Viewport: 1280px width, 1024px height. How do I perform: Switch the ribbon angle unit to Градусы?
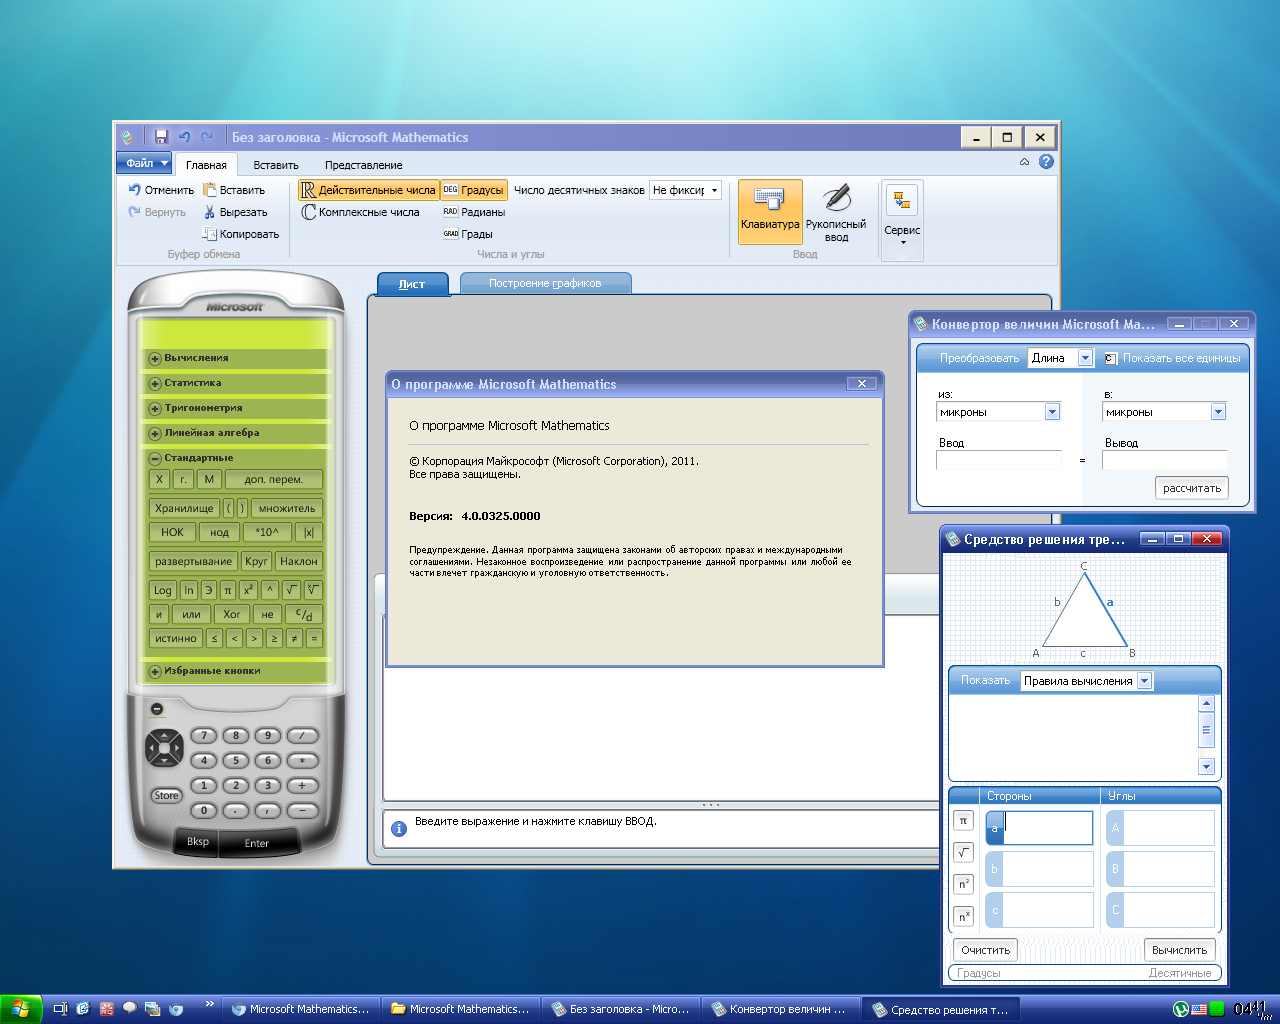pyautogui.click(x=473, y=190)
